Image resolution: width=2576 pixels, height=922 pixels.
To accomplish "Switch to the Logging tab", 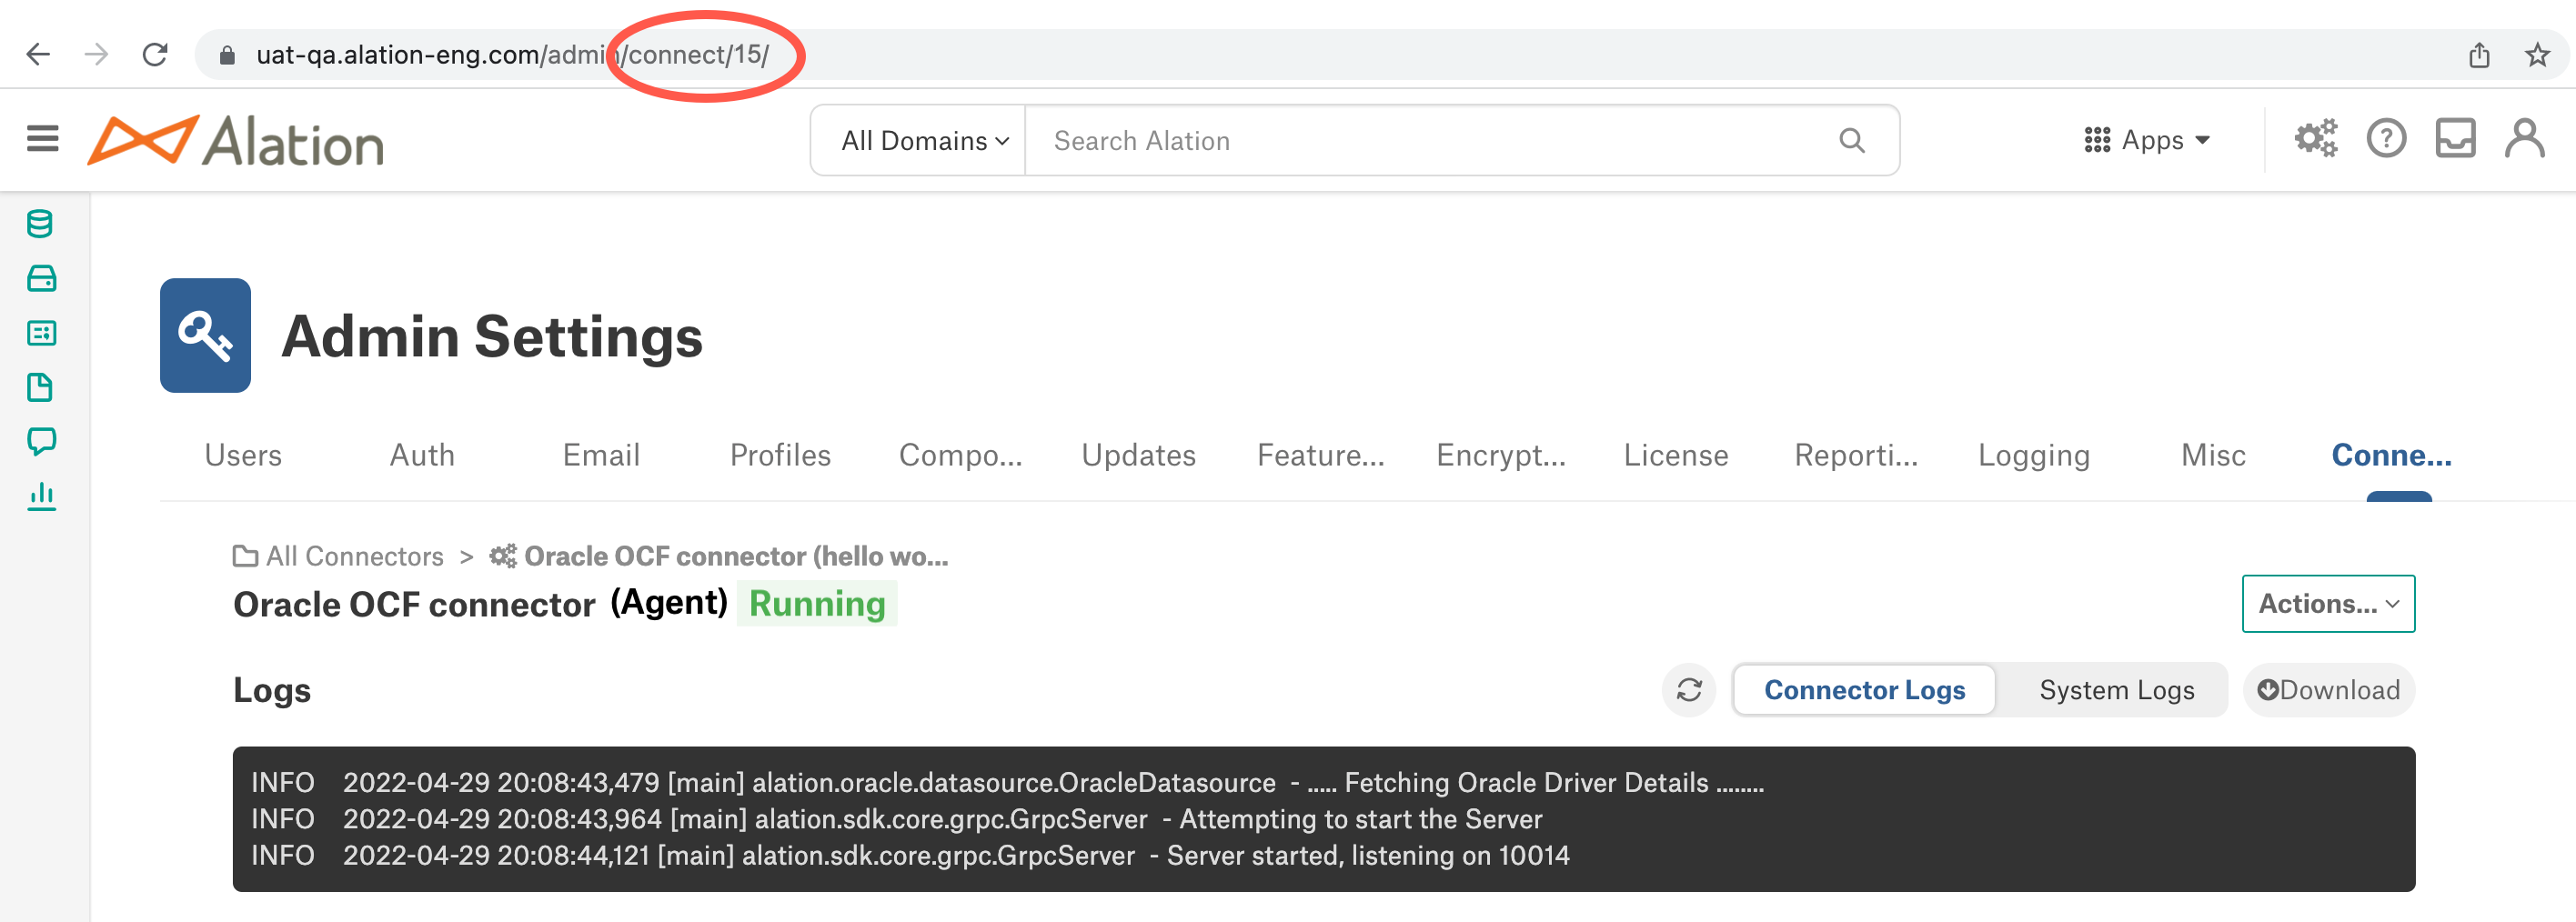I will (x=2033, y=455).
